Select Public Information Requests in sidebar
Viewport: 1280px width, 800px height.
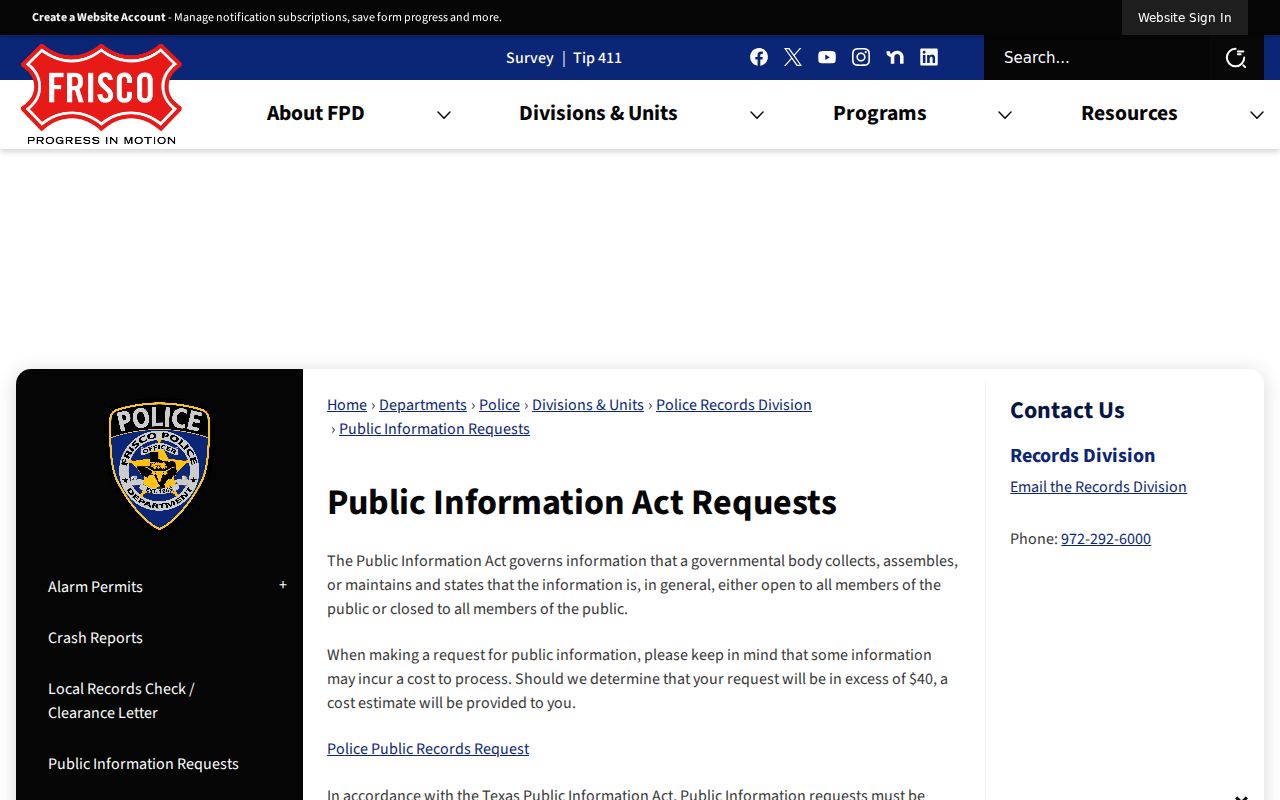click(x=143, y=764)
